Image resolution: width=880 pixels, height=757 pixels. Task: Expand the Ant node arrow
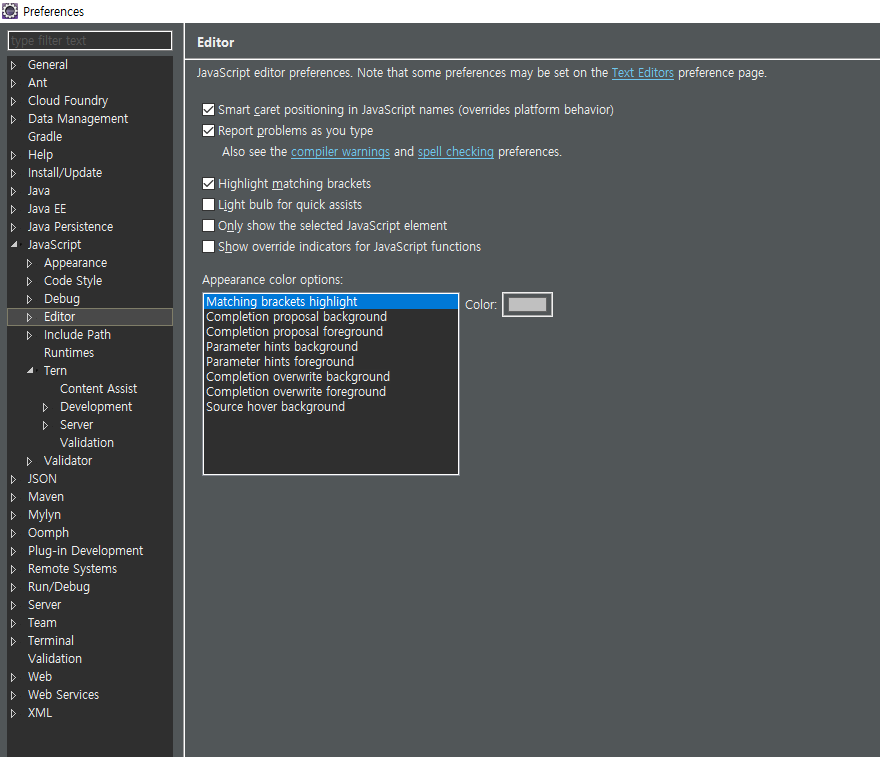click(13, 83)
